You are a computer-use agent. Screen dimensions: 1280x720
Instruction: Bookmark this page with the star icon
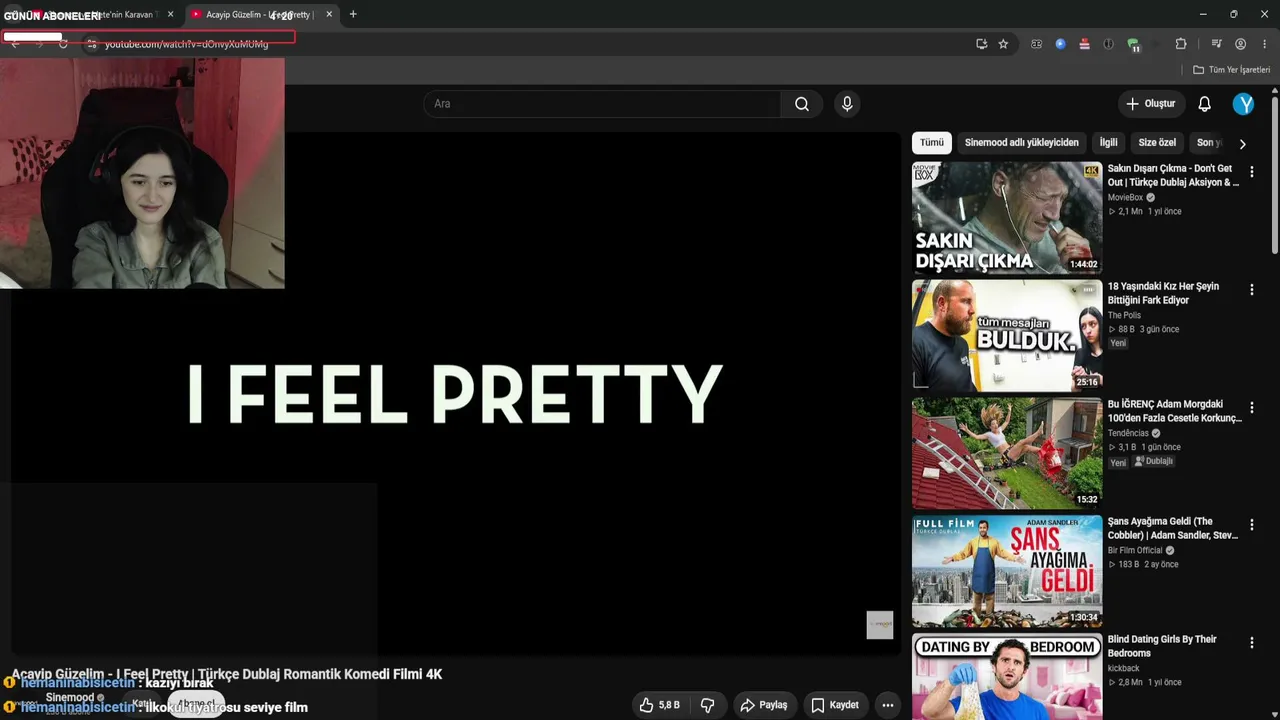click(1003, 44)
